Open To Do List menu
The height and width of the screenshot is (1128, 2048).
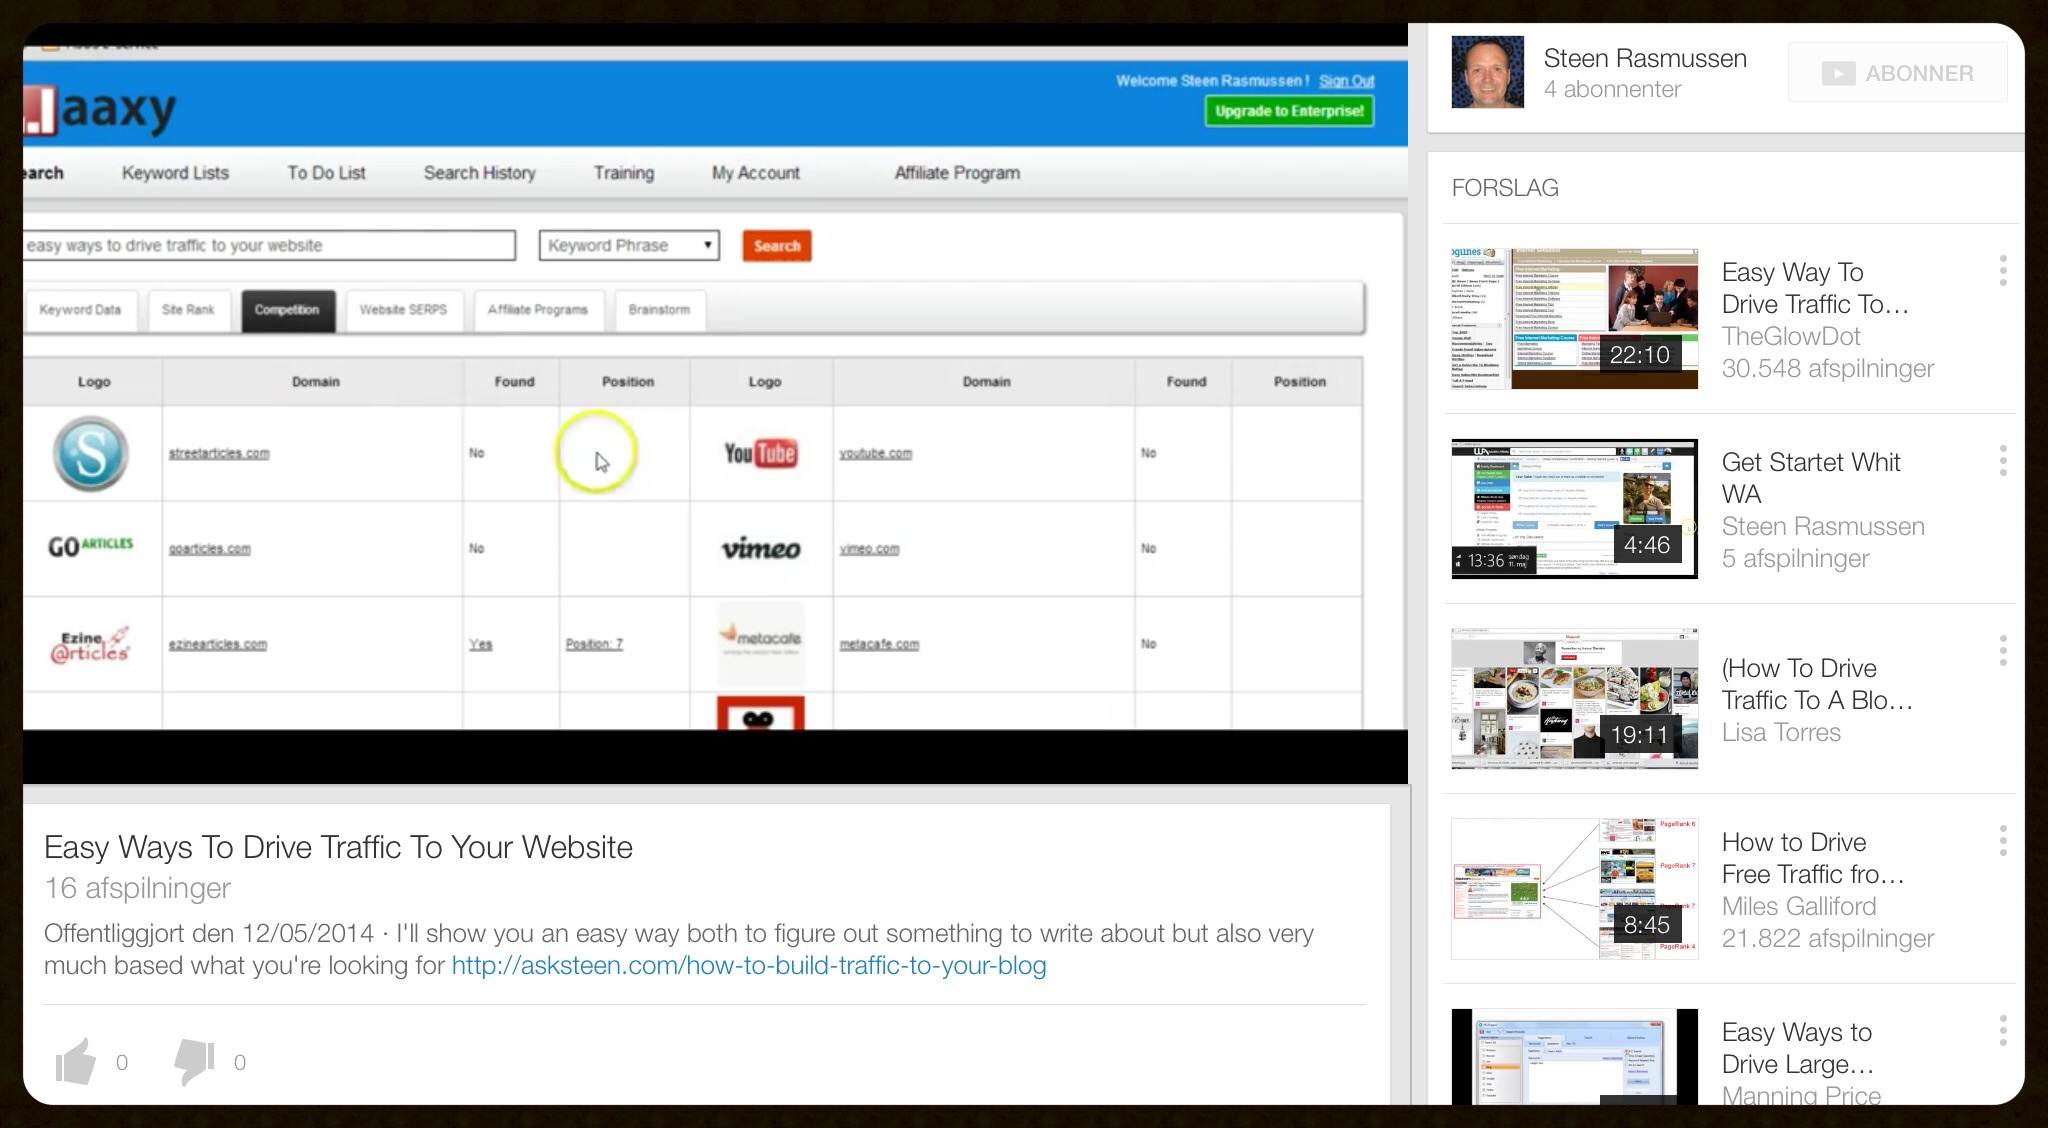[x=327, y=173]
